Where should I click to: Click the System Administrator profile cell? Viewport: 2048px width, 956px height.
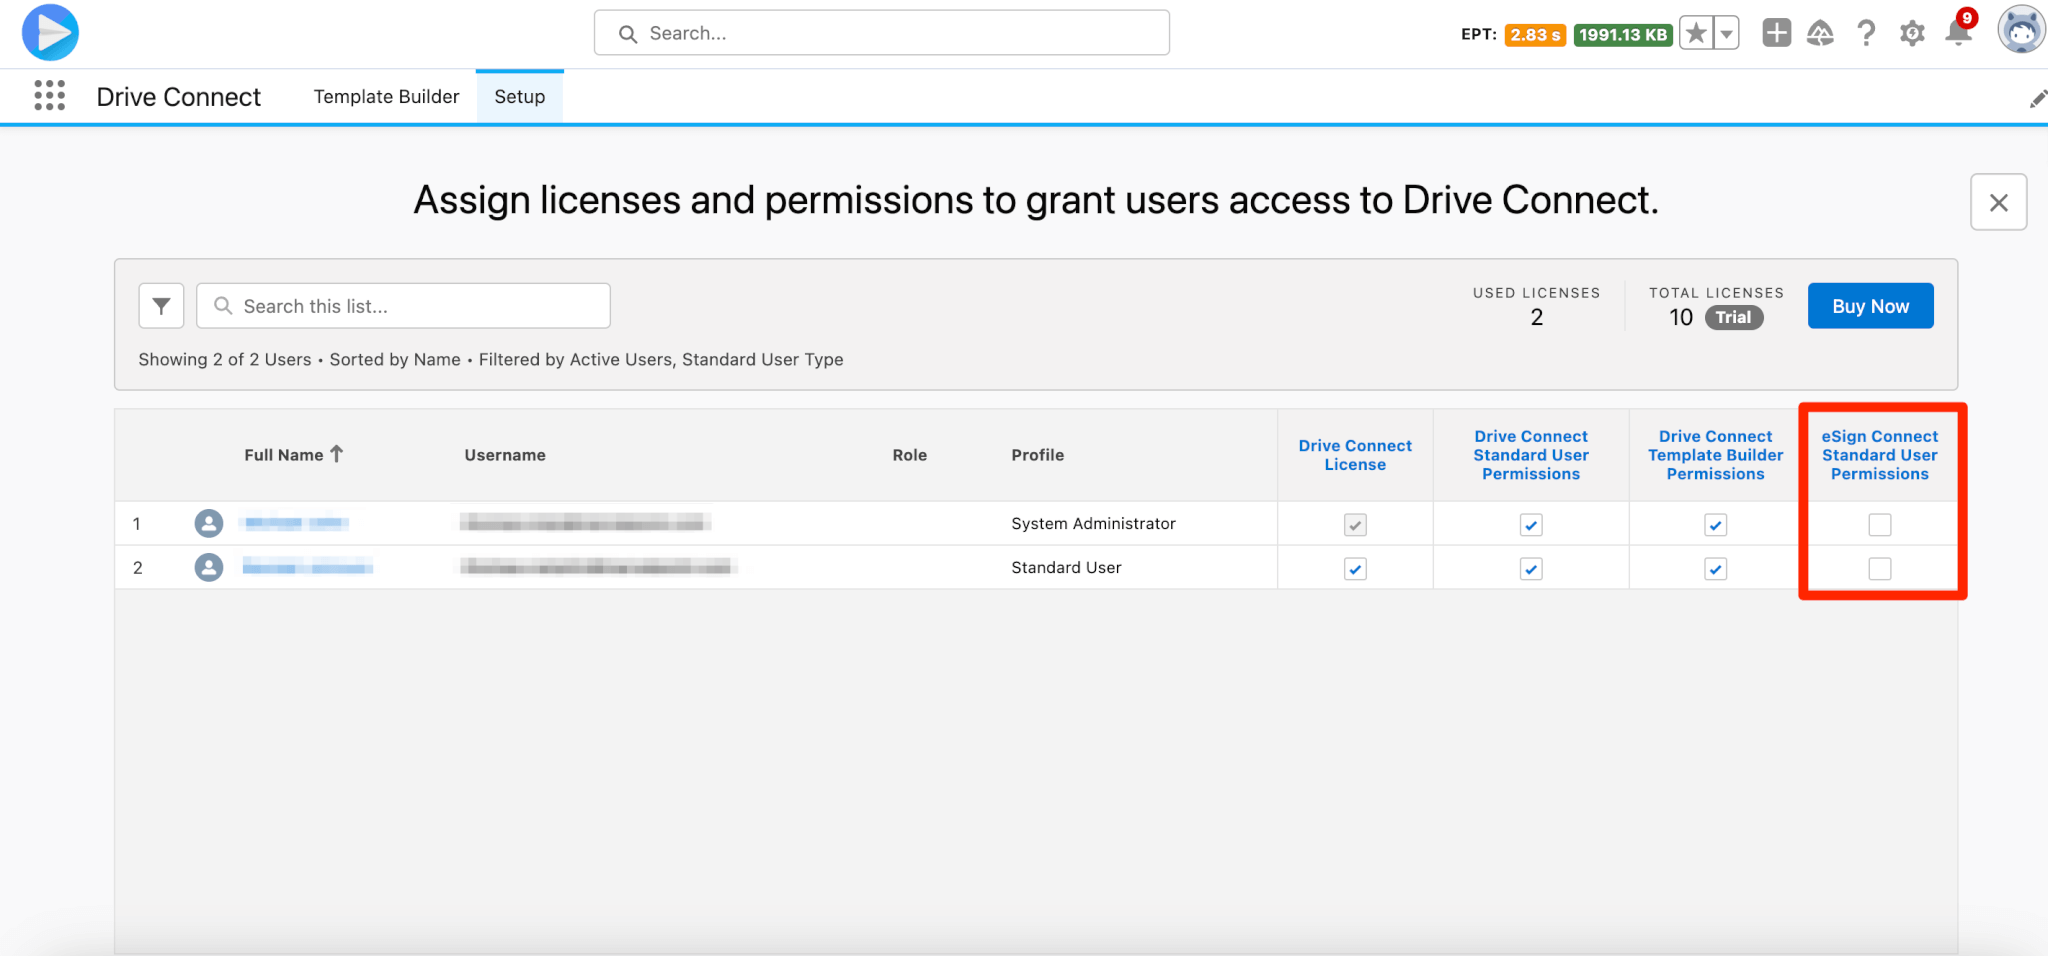(x=1093, y=523)
